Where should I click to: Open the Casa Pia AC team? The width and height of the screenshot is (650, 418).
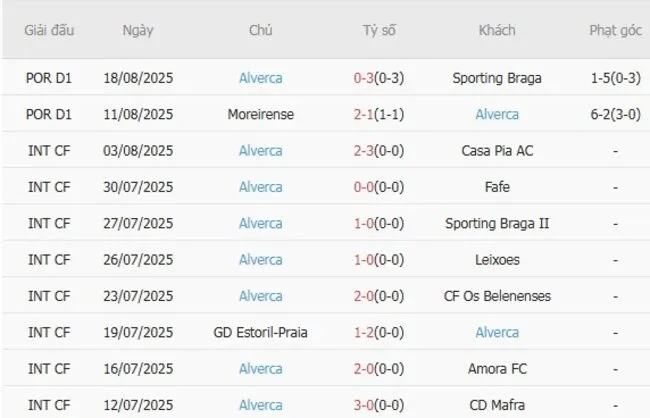coord(496,151)
